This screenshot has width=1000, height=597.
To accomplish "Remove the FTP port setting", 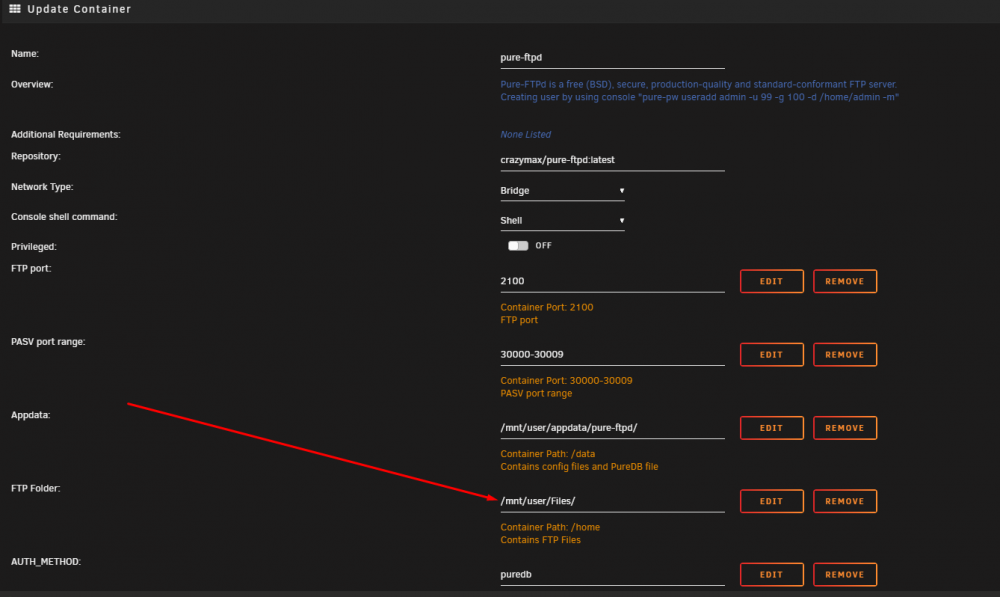I will pyautogui.click(x=845, y=281).
